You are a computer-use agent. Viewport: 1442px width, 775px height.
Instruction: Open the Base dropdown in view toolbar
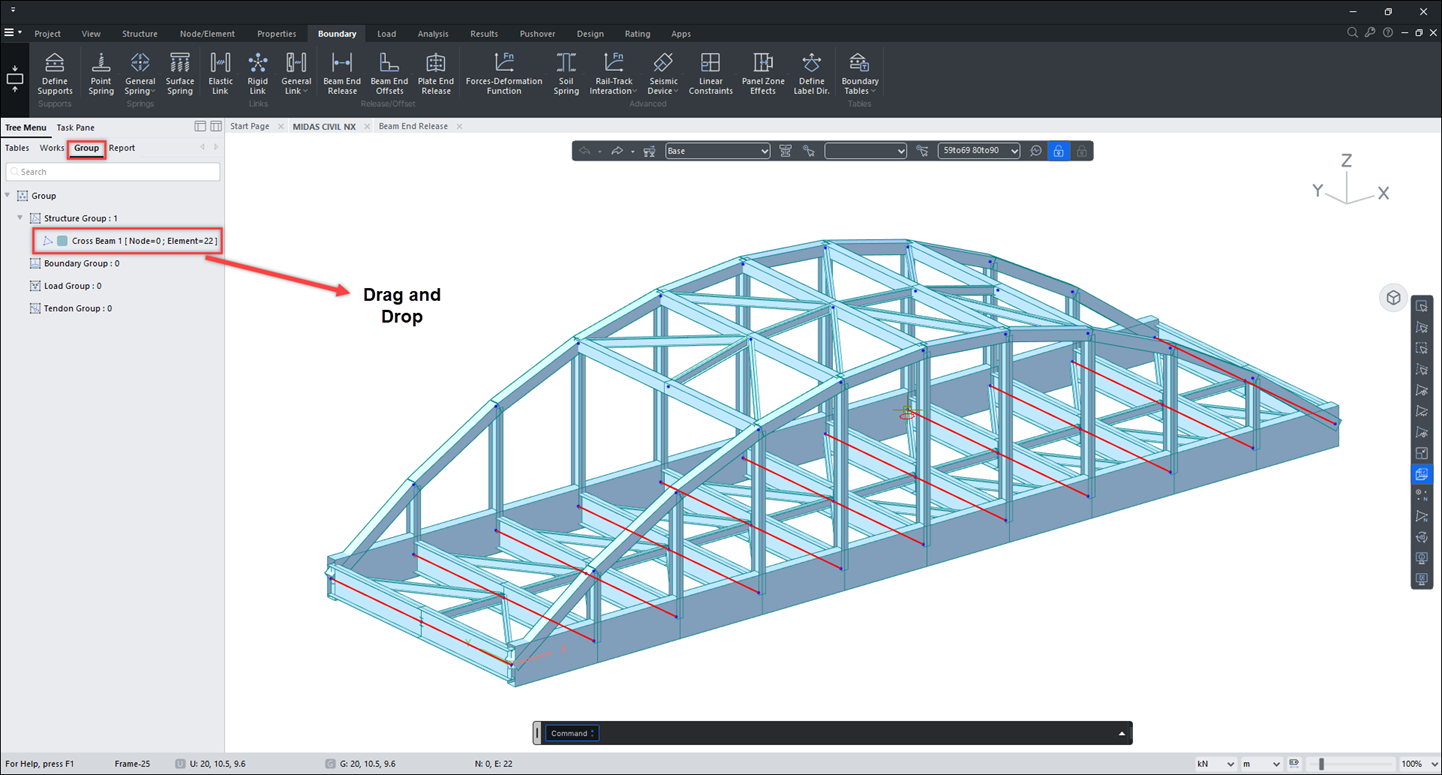click(717, 151)
